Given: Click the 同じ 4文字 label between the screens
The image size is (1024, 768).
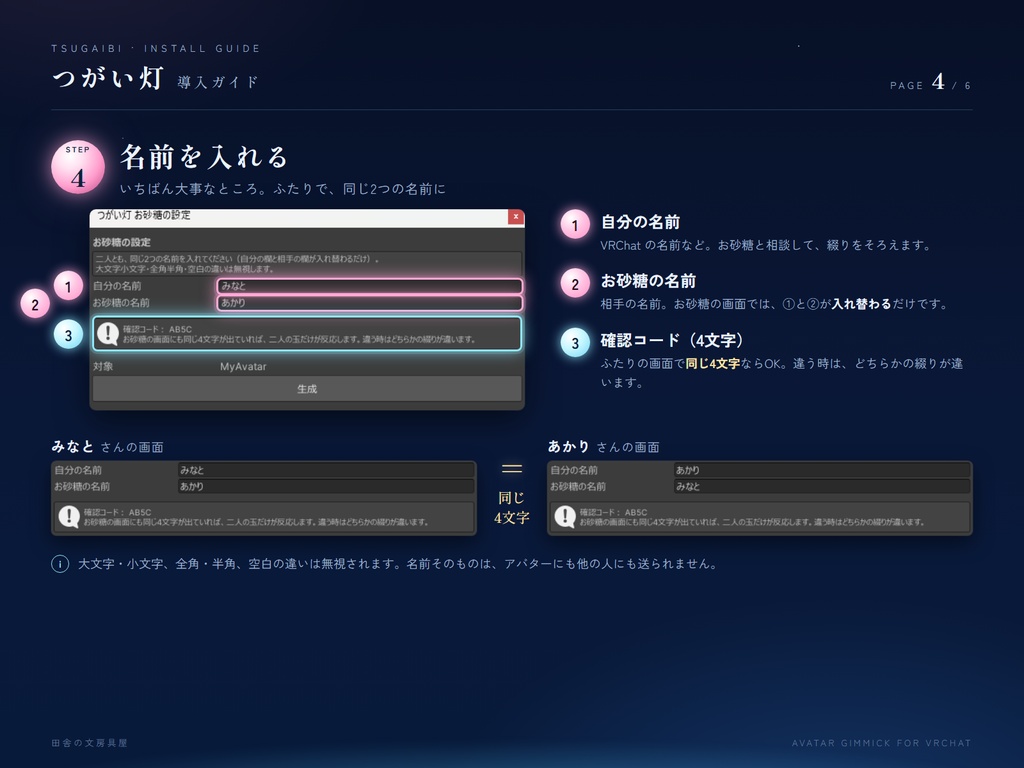Looking at the screenshot, I should pos(511,507).
